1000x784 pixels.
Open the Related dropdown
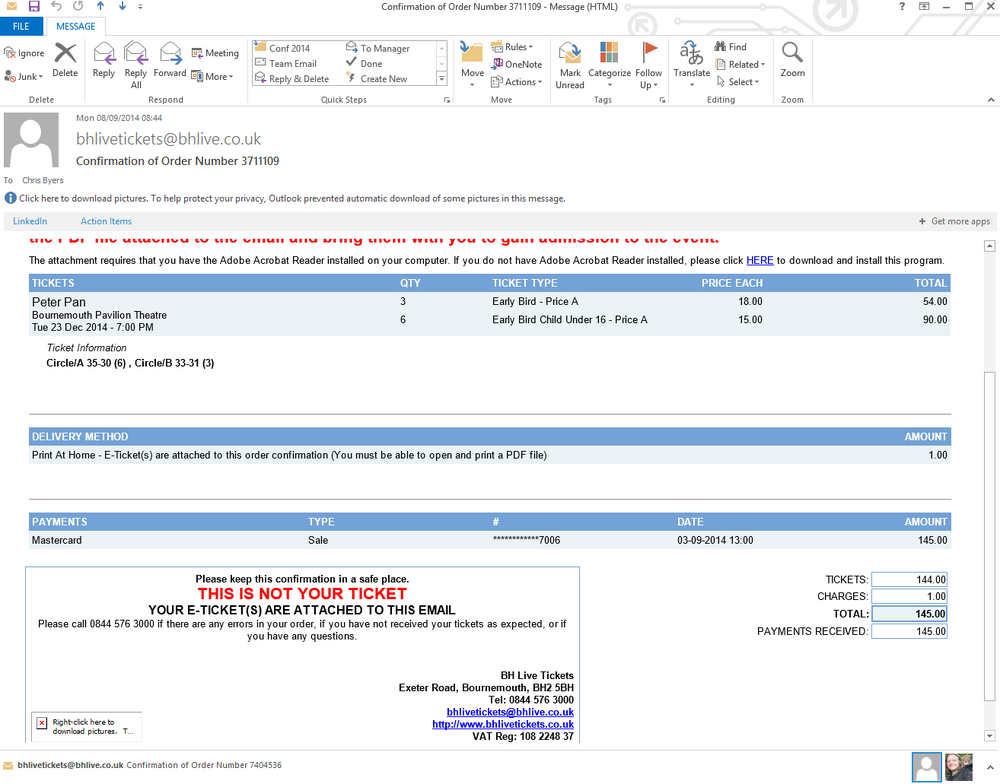tap(740, 64)
